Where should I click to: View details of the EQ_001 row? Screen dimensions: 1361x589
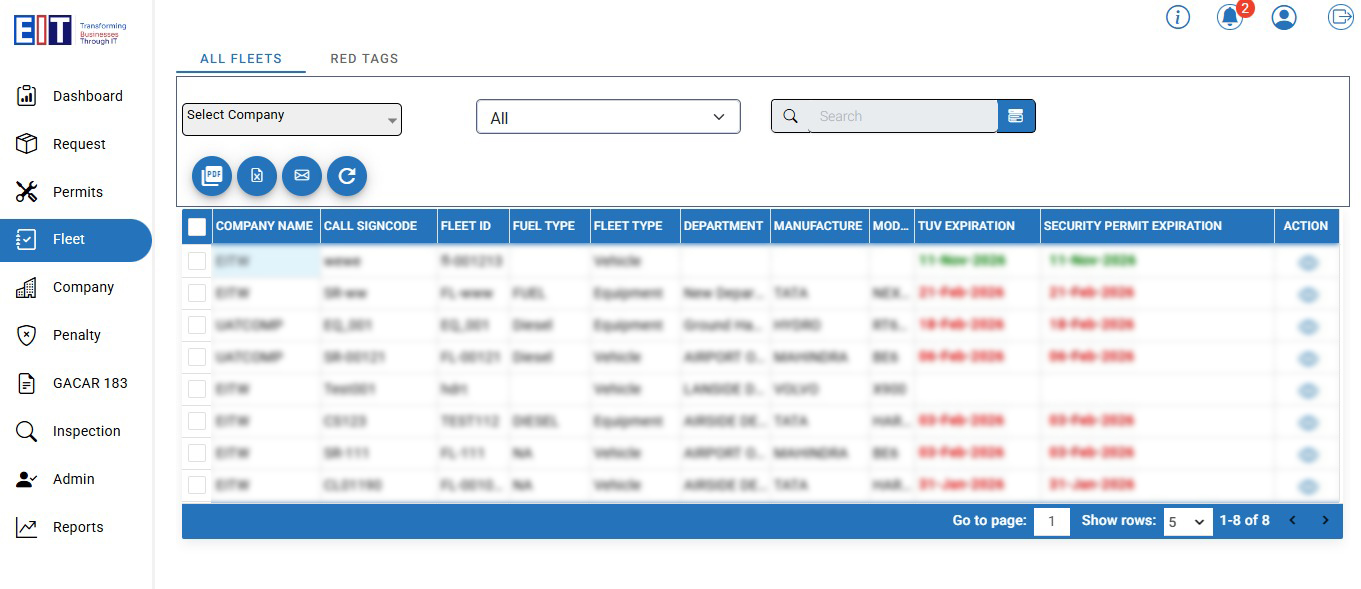coord(1308,327)
